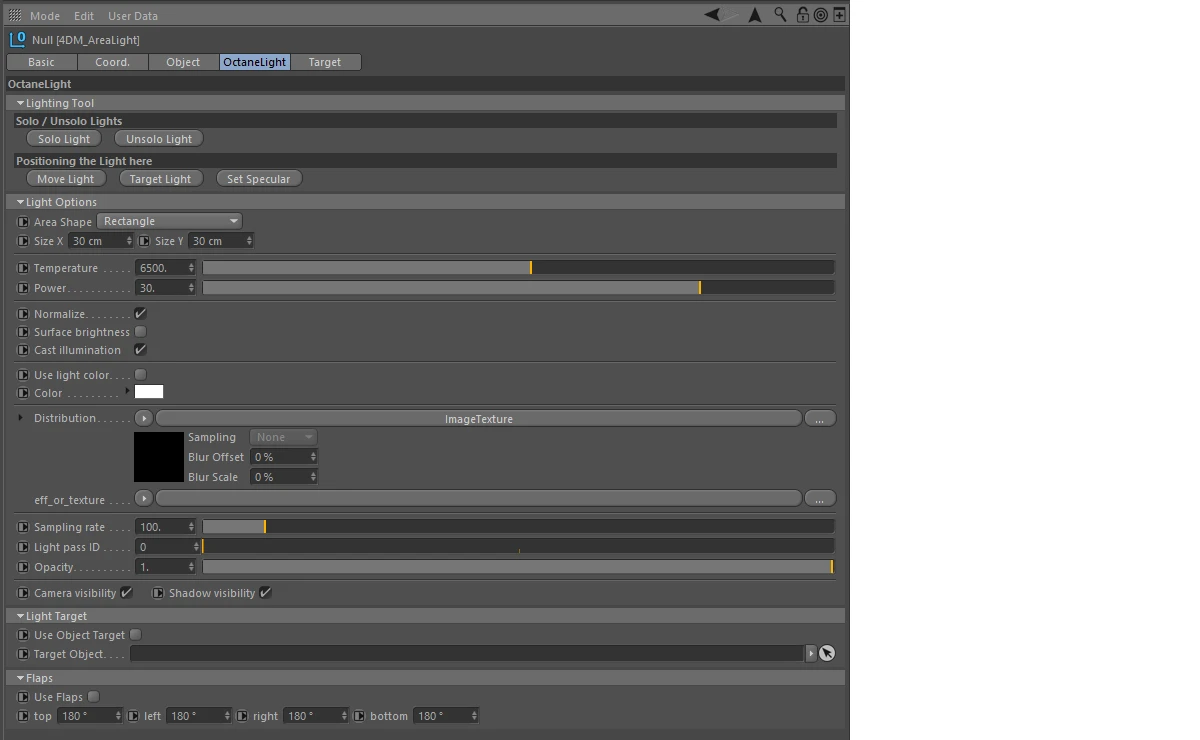Switch to the Coord. tab
The image size is (1200, 740).
112,62
